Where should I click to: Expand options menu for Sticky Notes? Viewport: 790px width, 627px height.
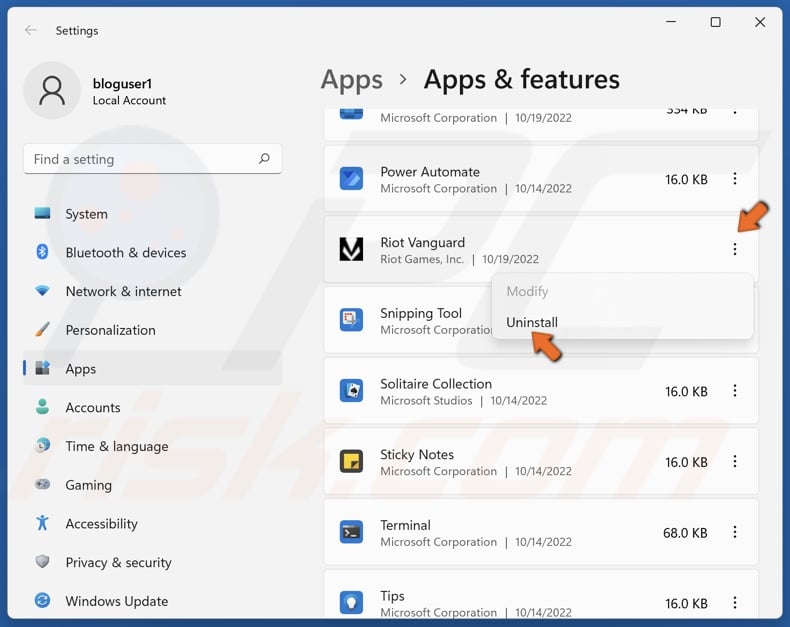coord(735,462)
